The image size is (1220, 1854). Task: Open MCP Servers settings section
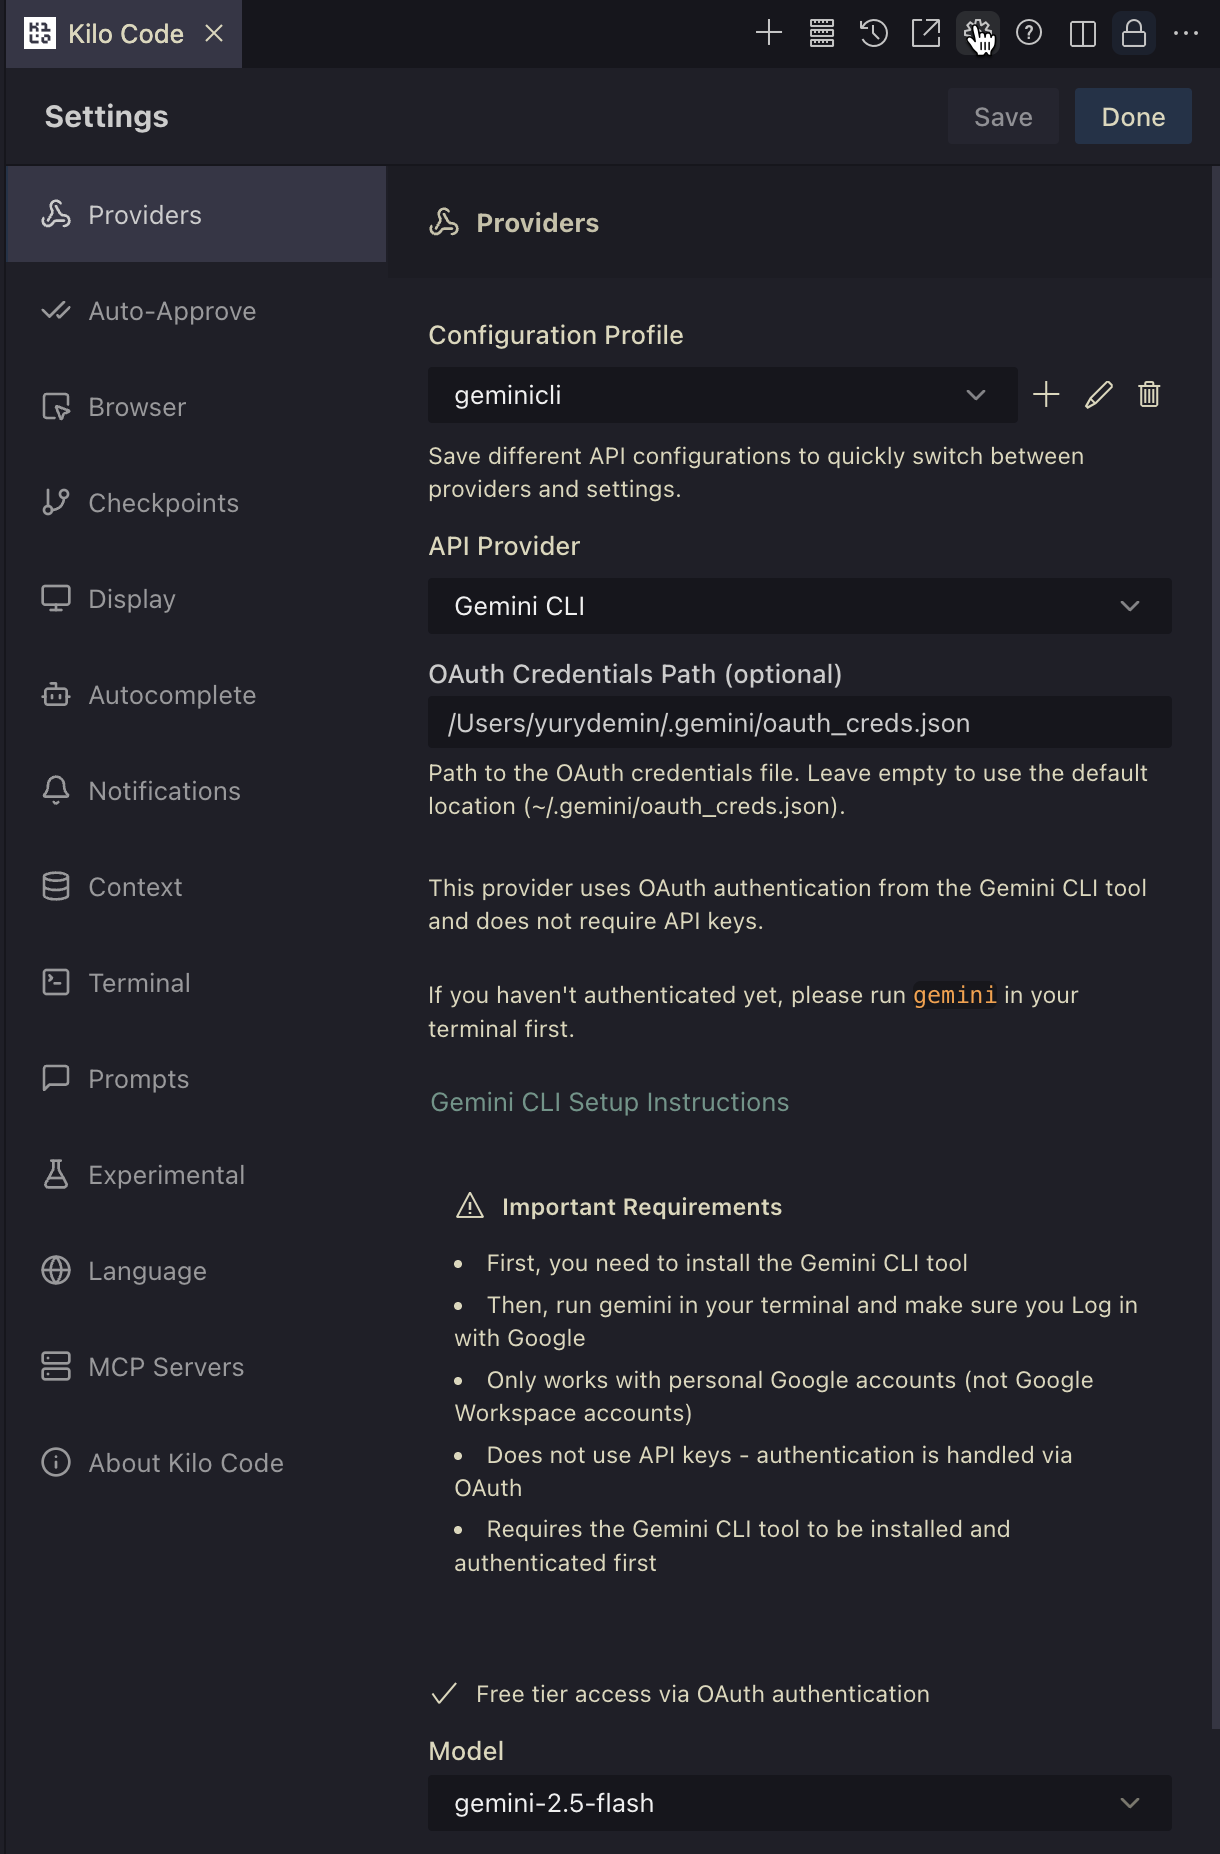point(196,1367)
